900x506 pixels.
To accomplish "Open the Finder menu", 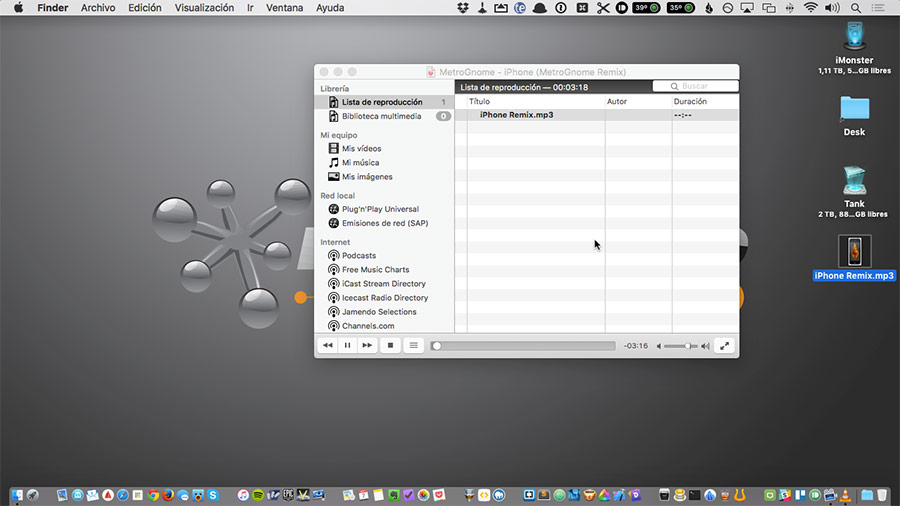I will click(53, 8).
